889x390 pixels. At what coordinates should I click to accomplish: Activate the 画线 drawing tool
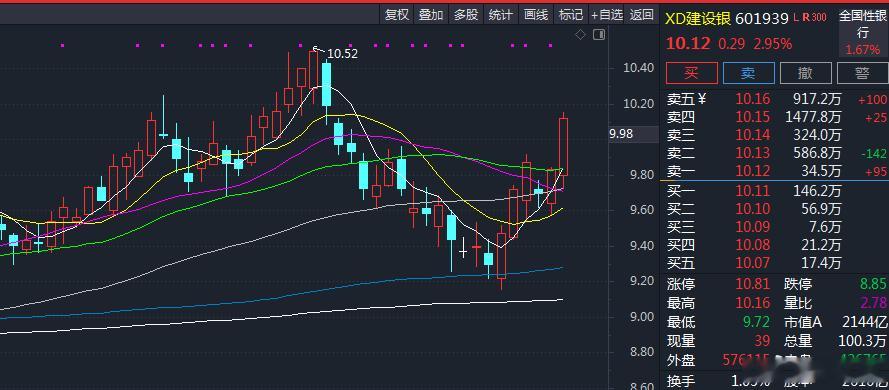536,15
